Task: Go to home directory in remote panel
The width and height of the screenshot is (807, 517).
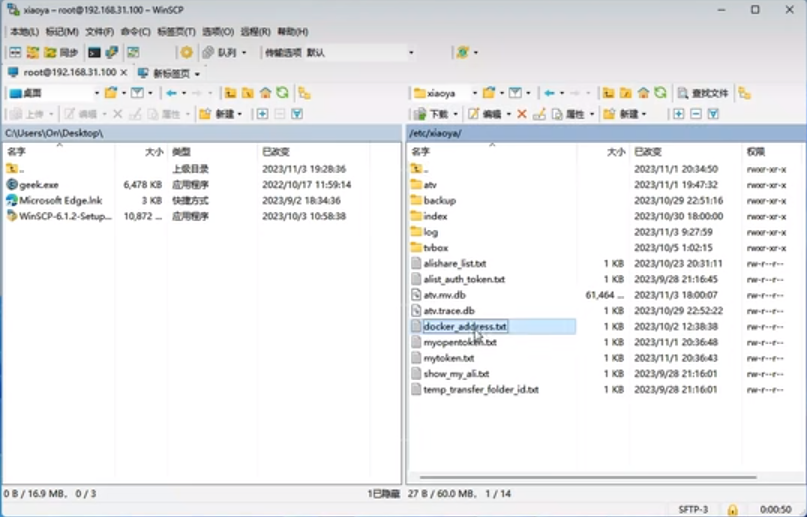Action: 643,93
